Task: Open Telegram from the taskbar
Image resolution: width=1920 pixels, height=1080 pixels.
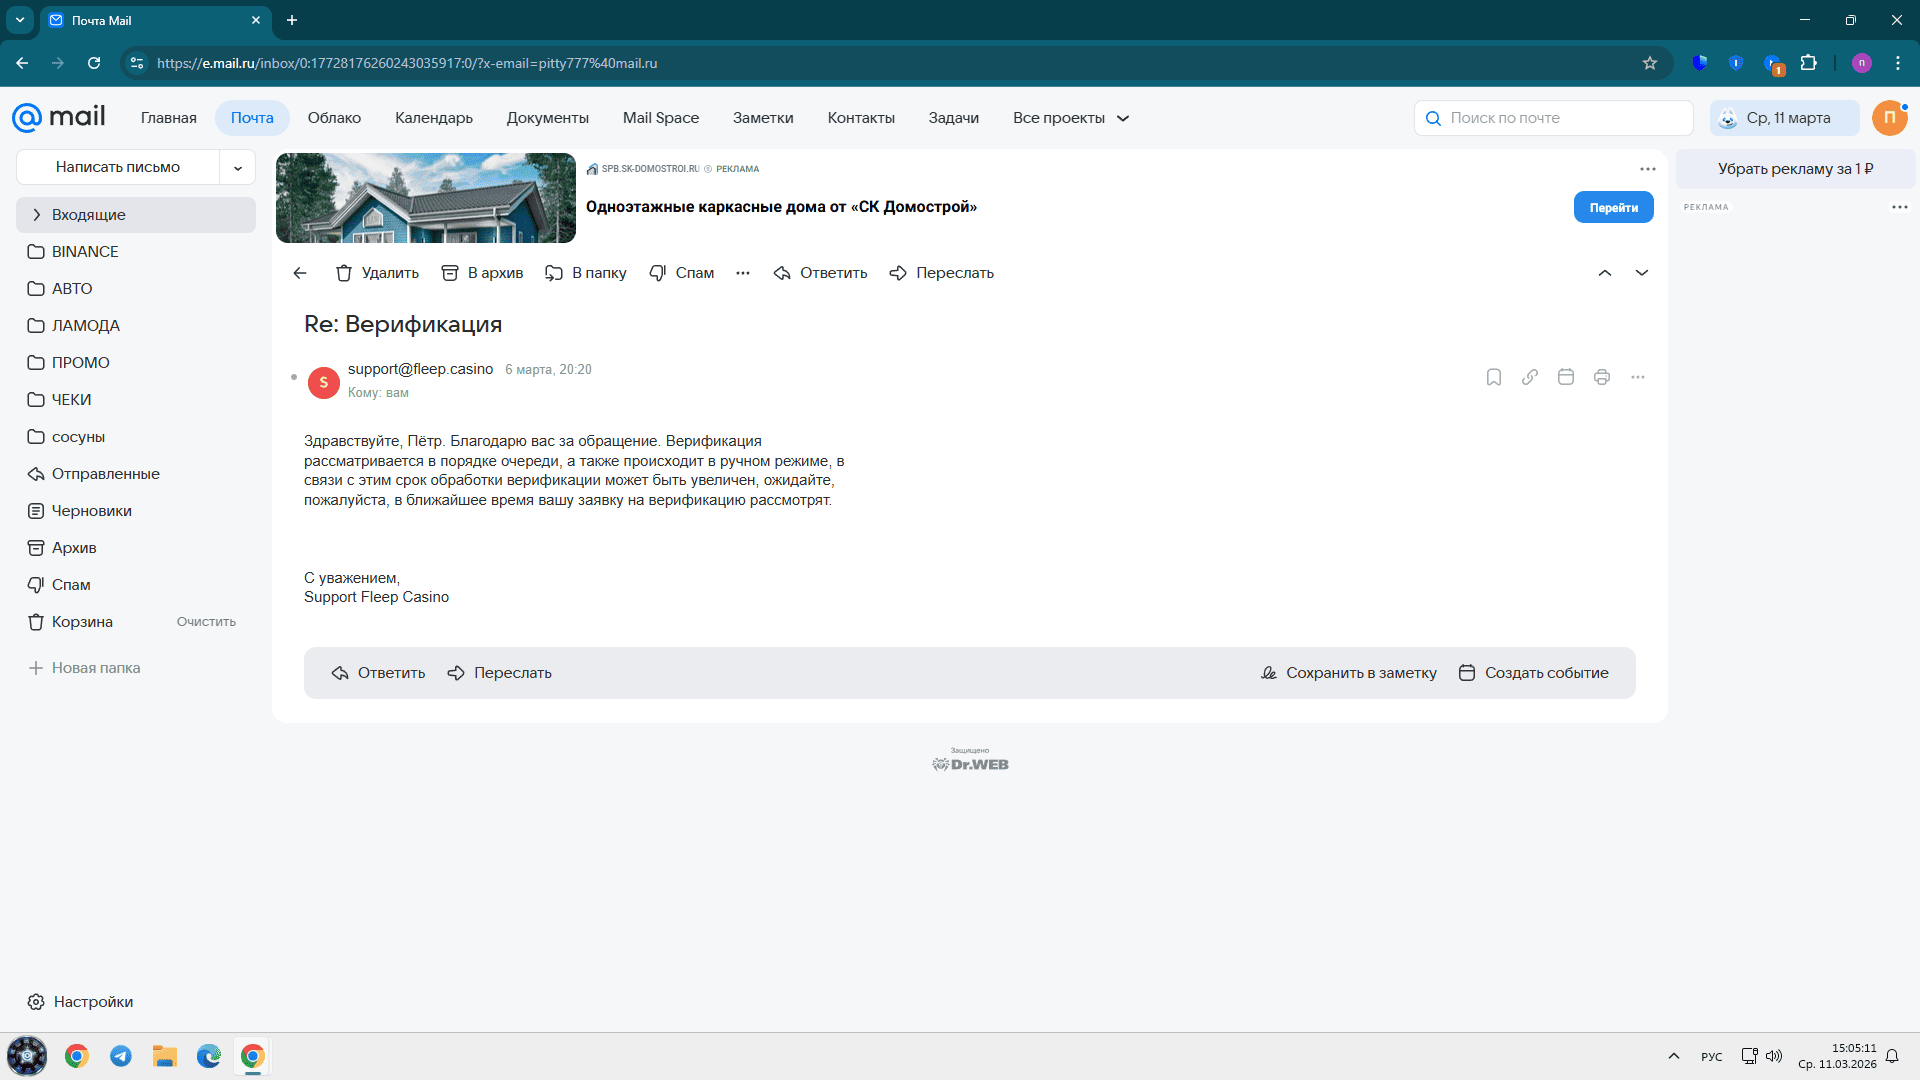Action: coord(121,1056)
